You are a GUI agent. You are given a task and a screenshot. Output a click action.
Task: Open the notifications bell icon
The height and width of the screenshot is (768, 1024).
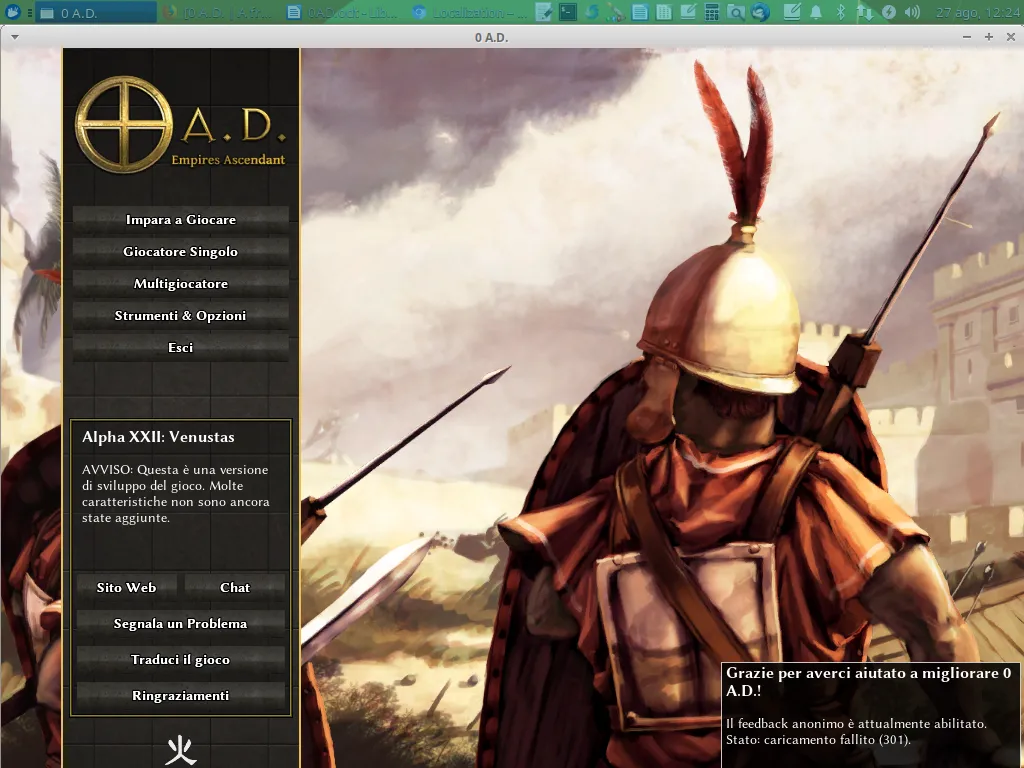(x=816, y=12)
